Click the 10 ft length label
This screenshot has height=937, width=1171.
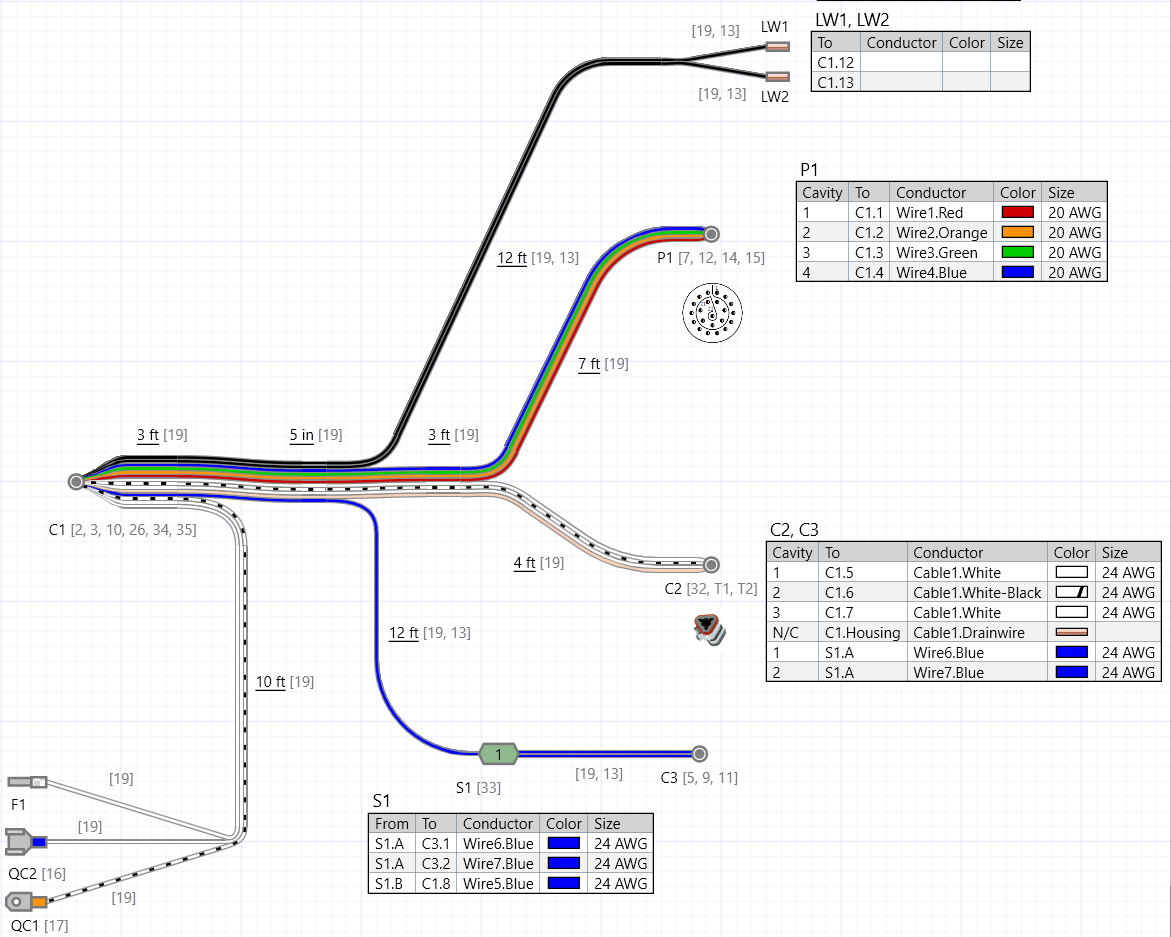[270, 682]
